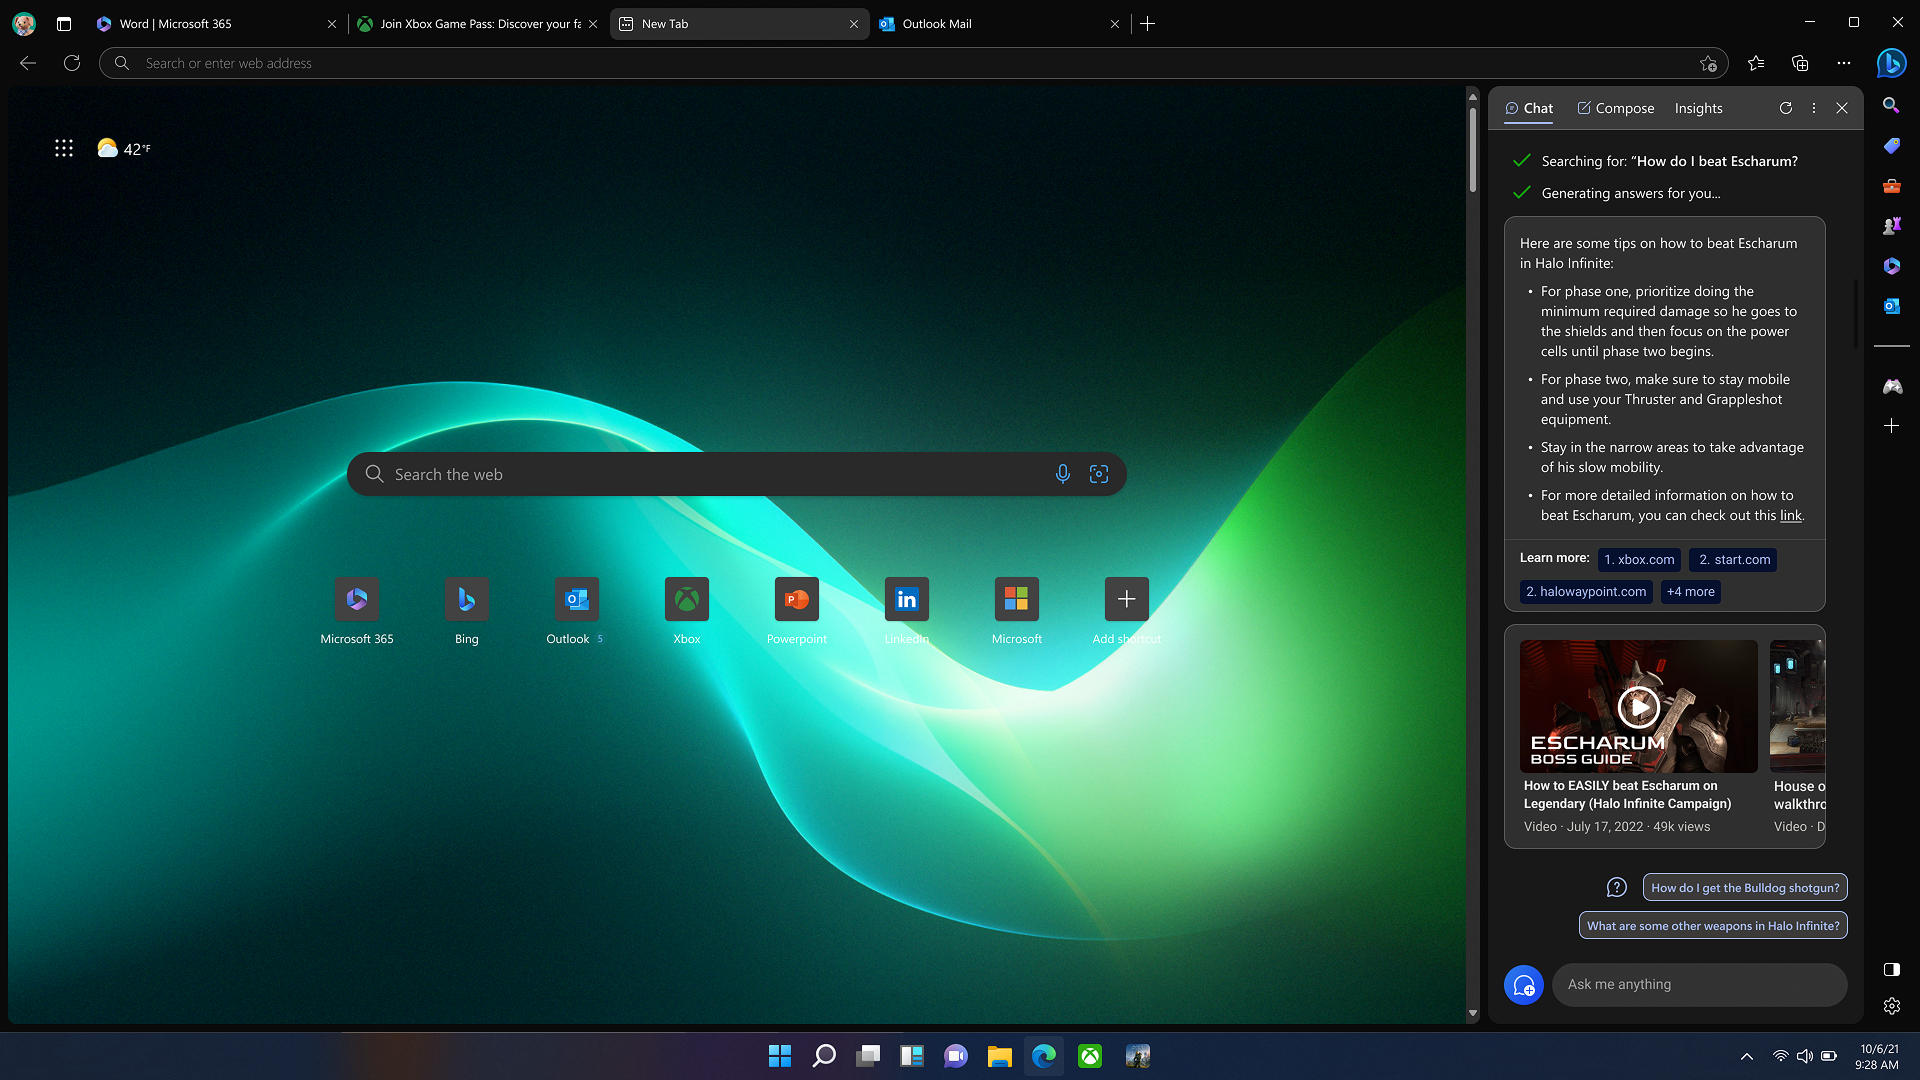
Task: Open chat panel more options menu
Action: [1814, 108]
